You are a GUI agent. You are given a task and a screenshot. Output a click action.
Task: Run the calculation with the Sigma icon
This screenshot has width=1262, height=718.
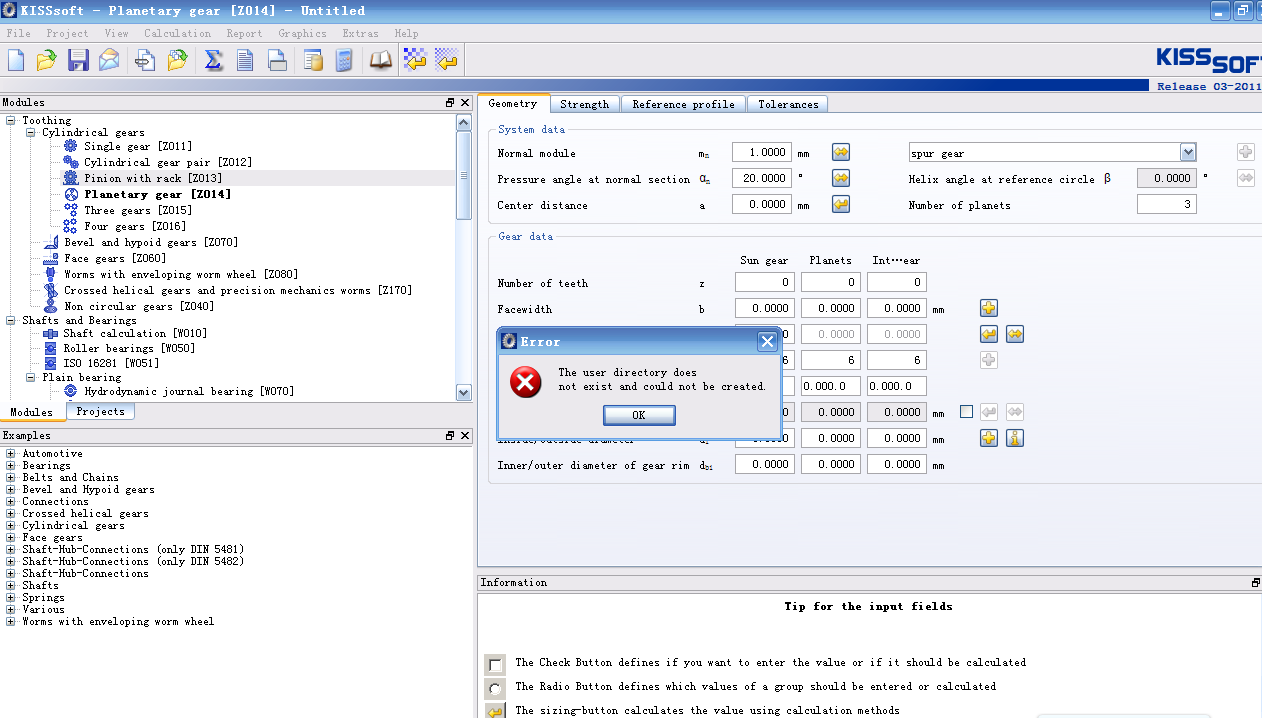[x=213, y=61]
